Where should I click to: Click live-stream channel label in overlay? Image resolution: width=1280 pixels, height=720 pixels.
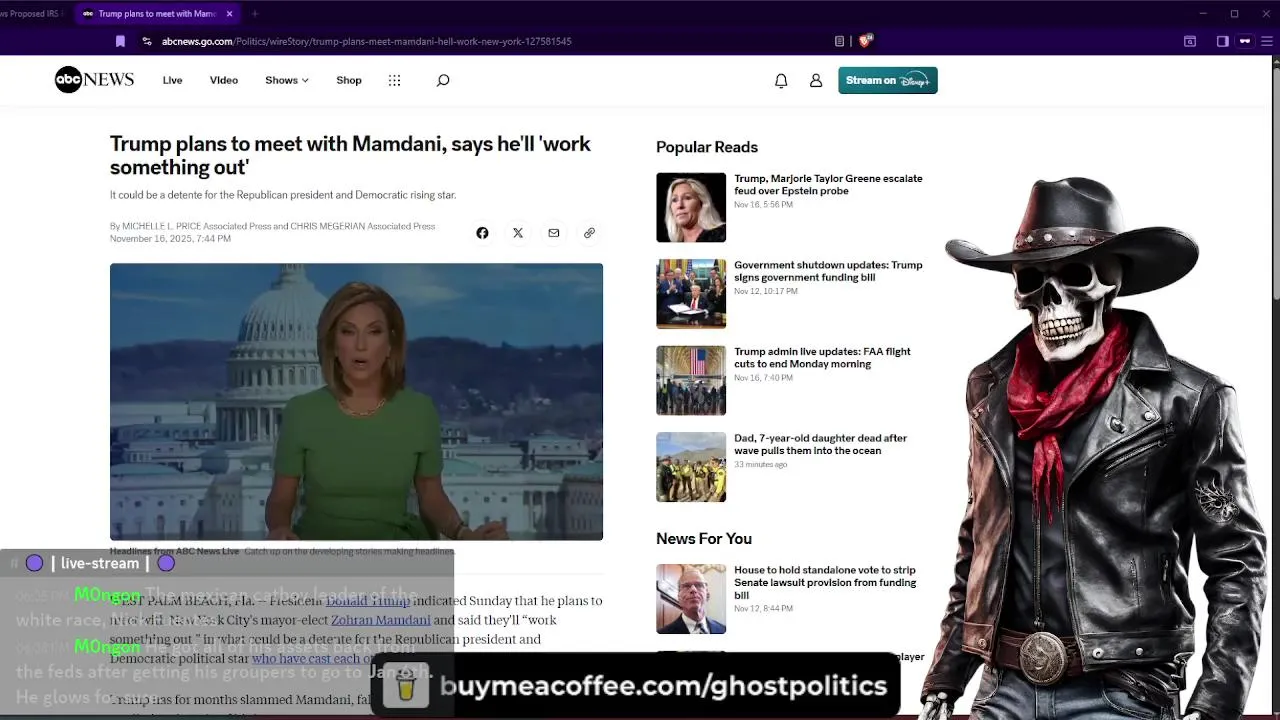coord(100,563)
